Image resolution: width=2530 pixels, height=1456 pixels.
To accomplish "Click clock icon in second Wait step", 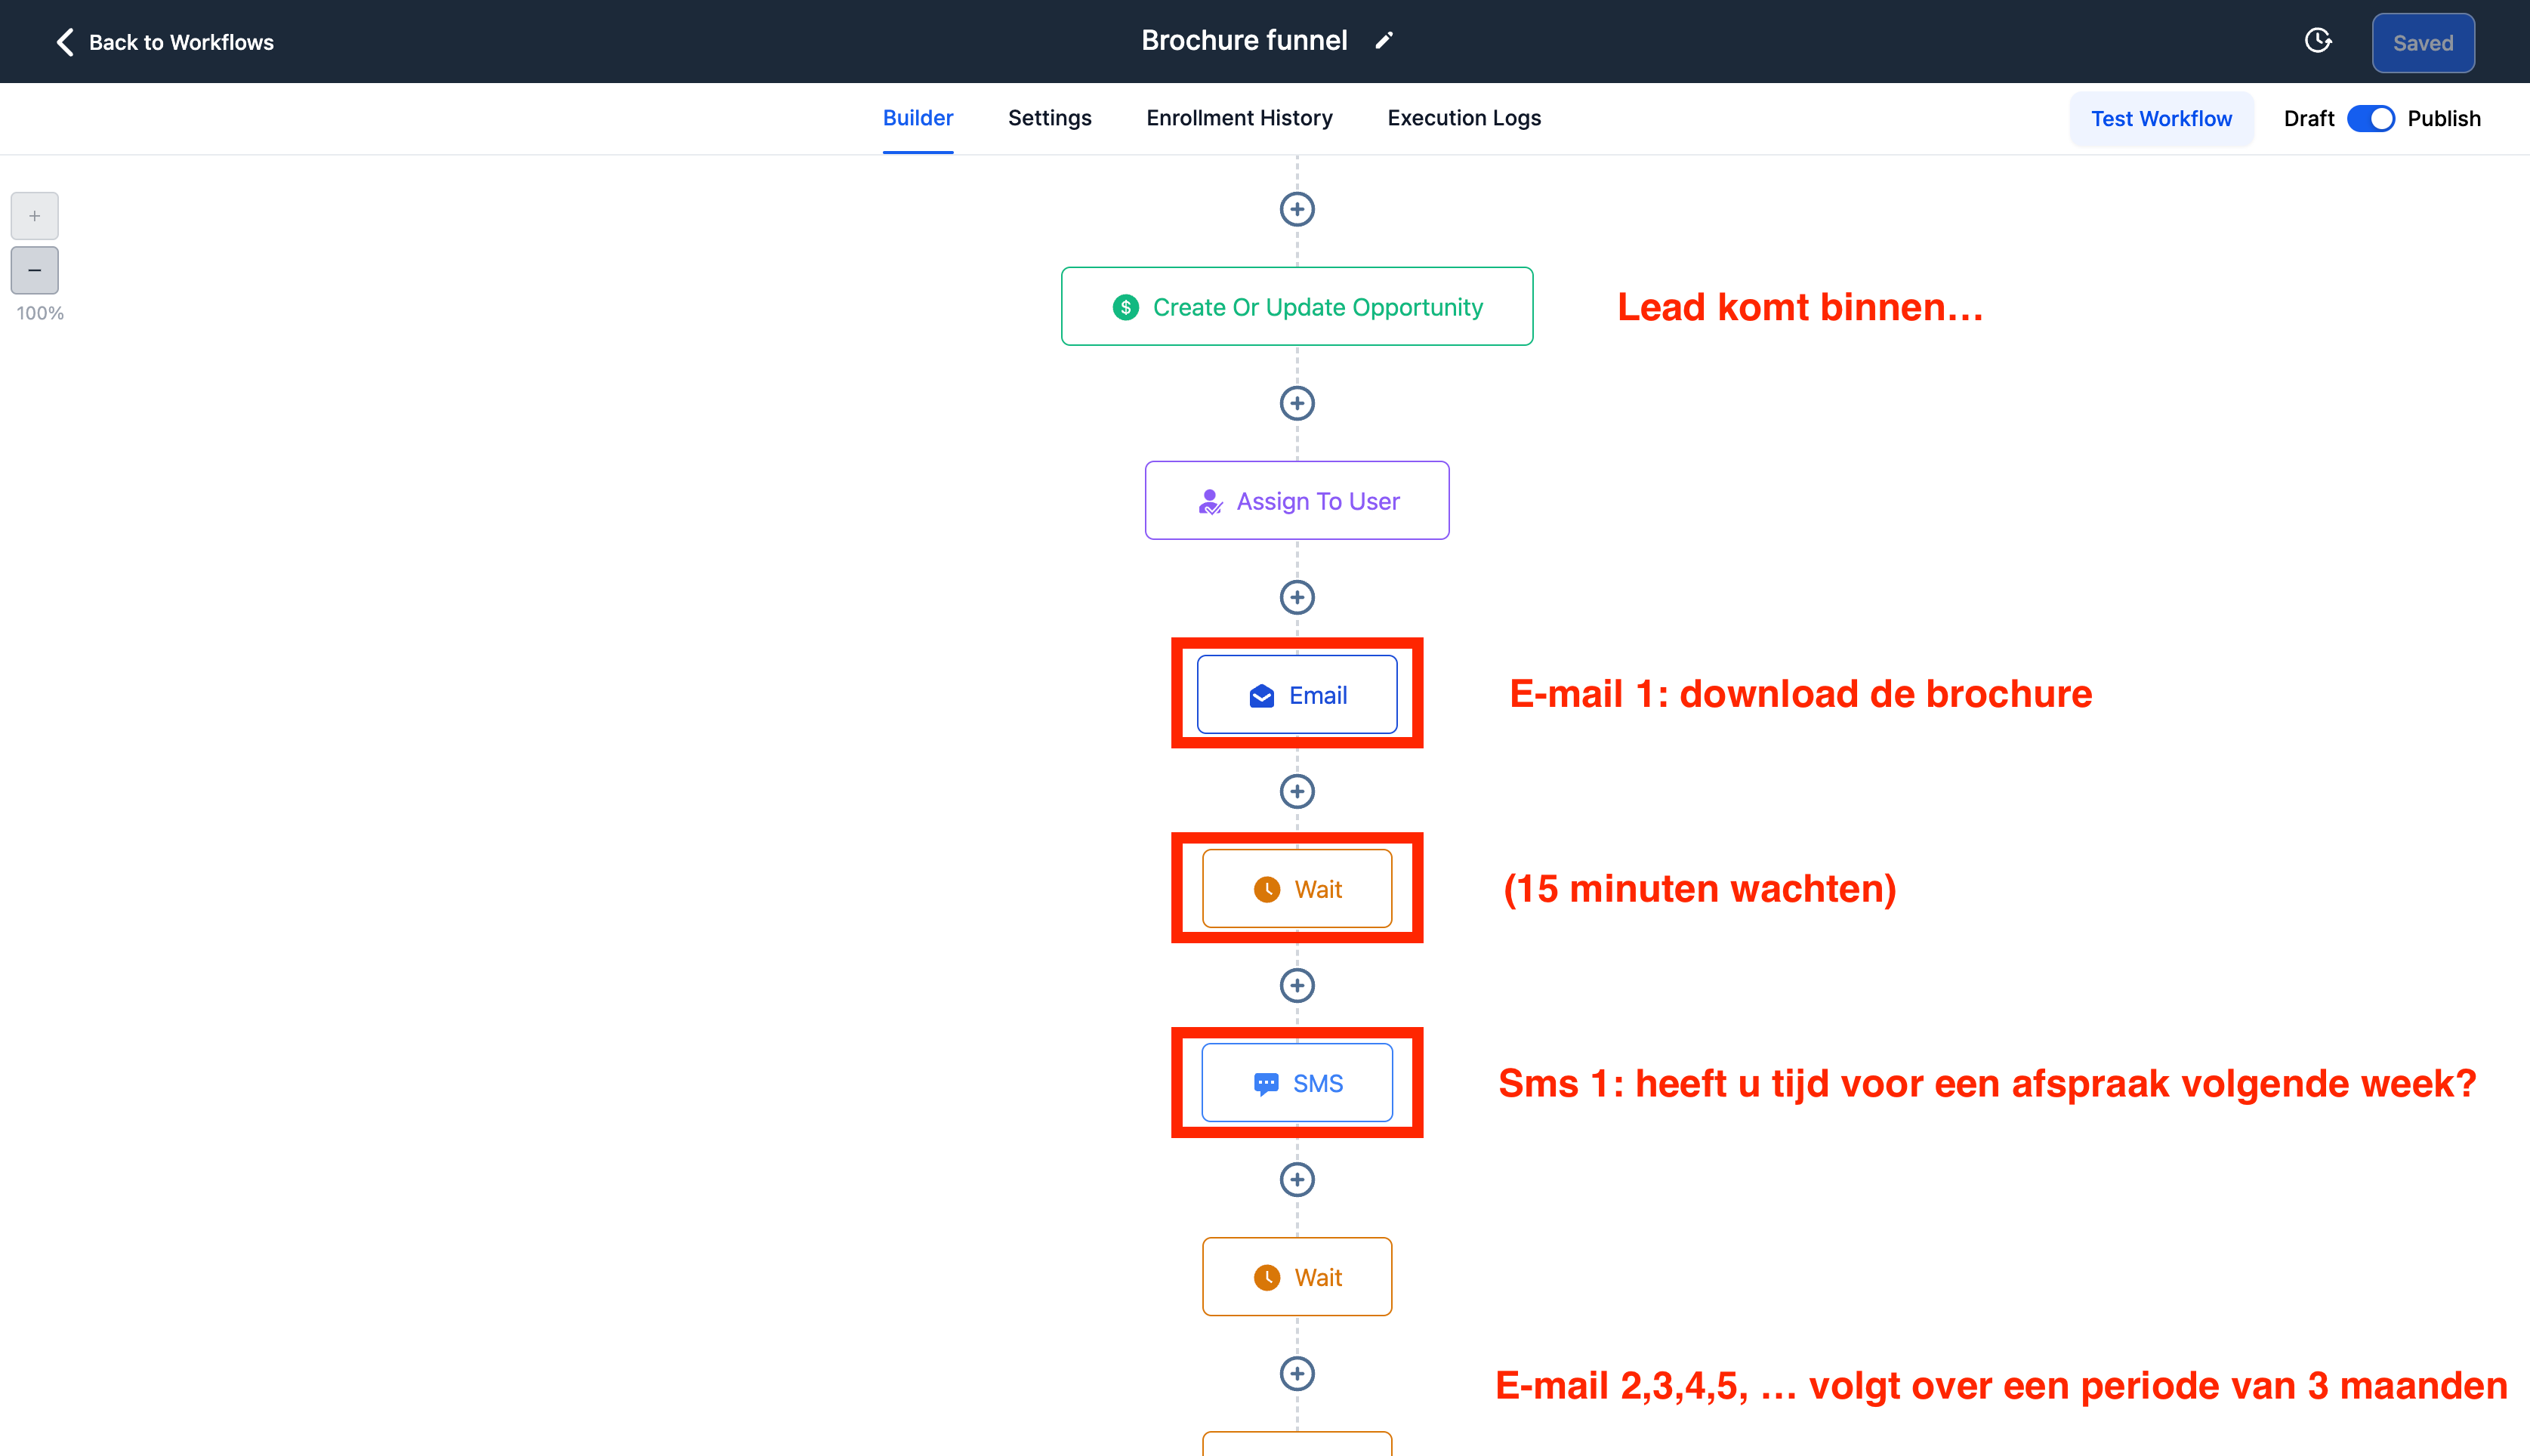I will 1267,1277.
